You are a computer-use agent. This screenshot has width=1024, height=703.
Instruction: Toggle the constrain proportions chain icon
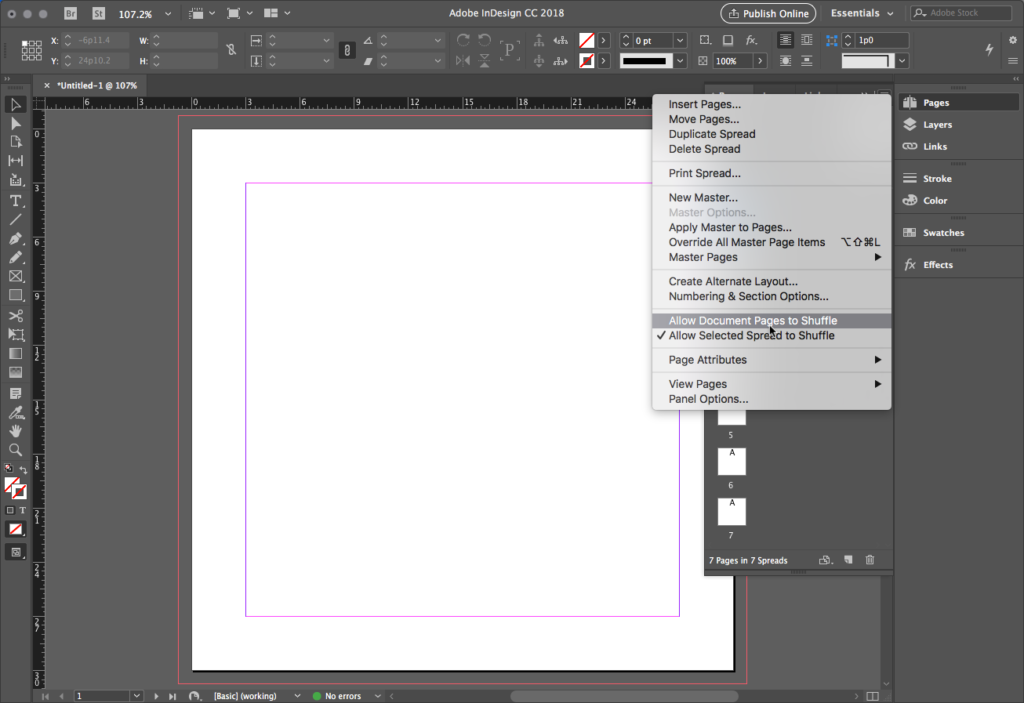tap(232, 50)
